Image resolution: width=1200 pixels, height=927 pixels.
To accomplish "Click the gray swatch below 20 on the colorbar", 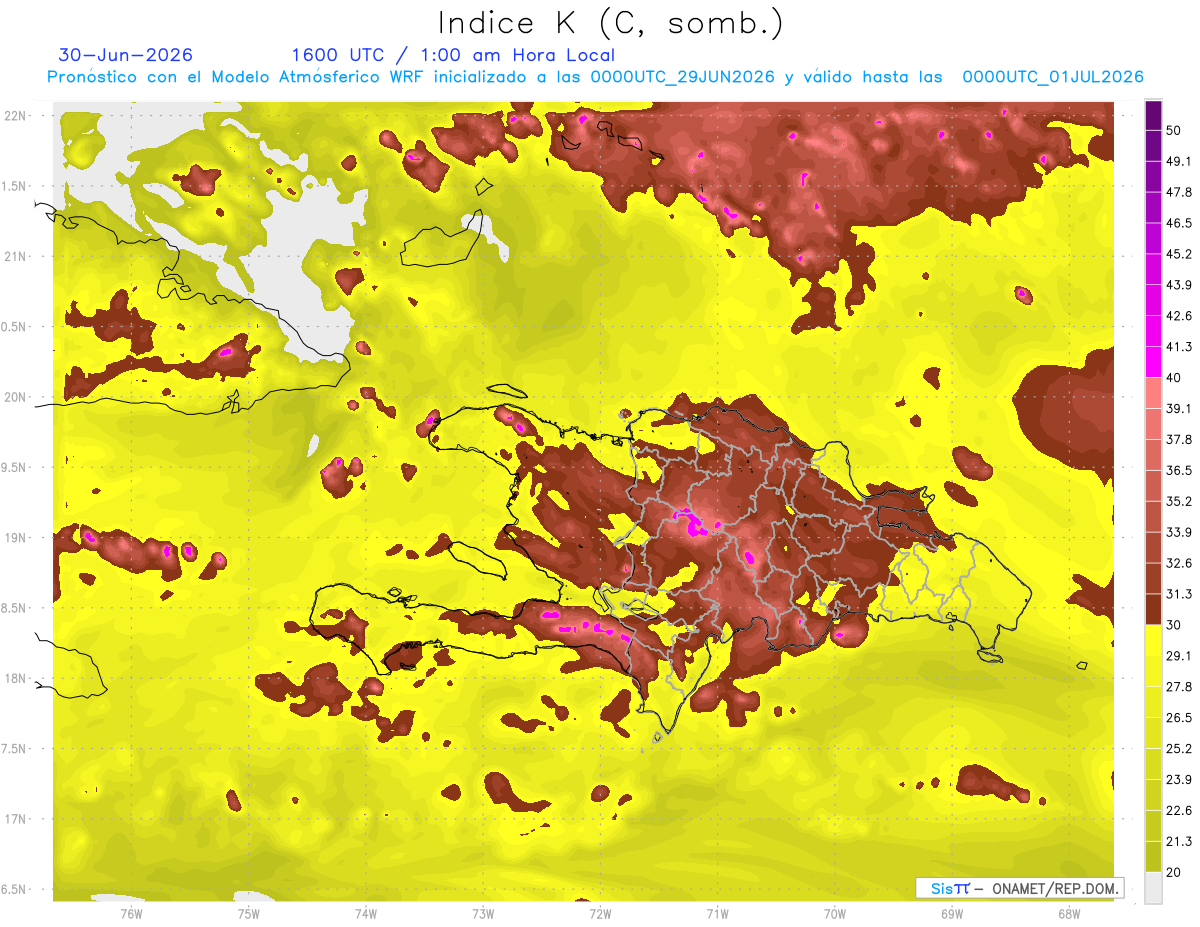I will [x=1153, y=888].
